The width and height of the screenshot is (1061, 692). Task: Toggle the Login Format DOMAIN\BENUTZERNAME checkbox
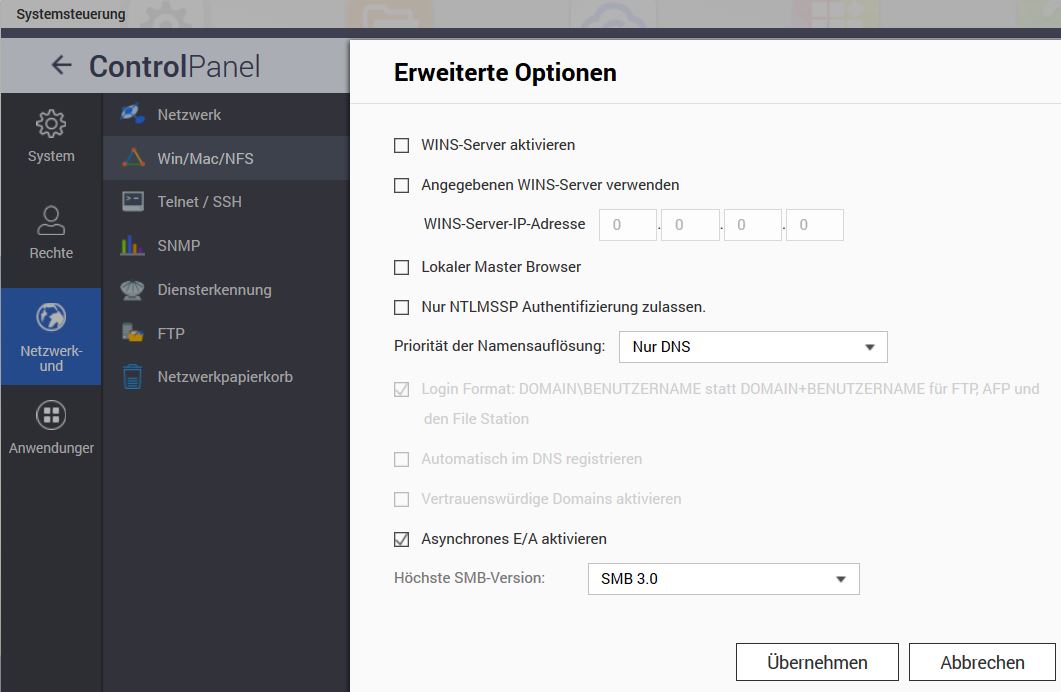[401, 390]
